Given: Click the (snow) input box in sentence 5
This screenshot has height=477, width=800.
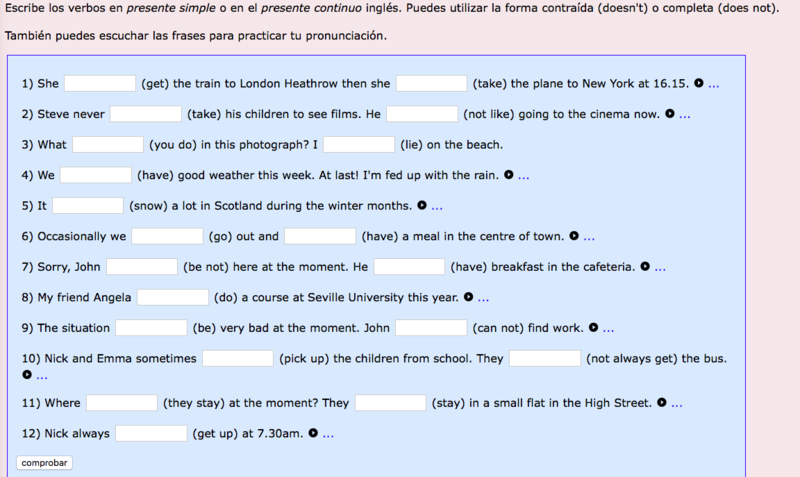Looking at the screenshot, I should [x=88, y=206].
